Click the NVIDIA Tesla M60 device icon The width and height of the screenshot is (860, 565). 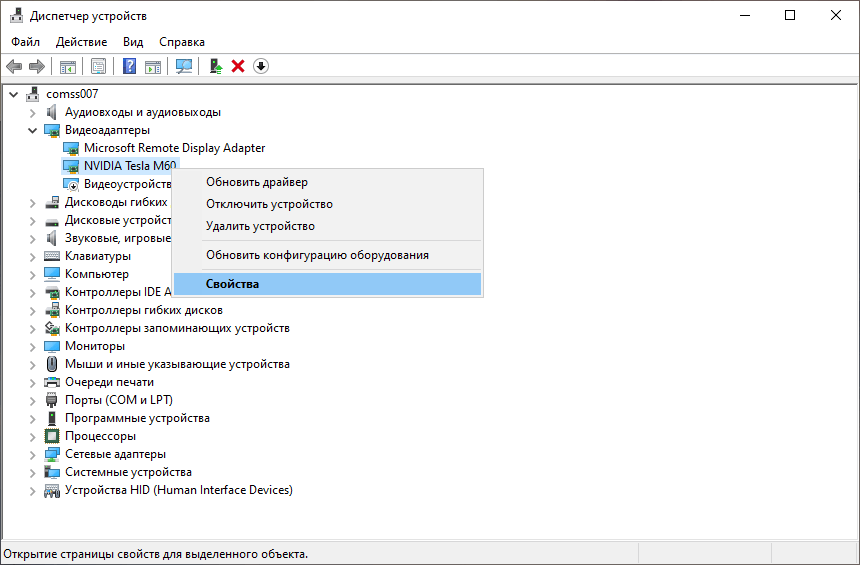click(x=71, y=166)
